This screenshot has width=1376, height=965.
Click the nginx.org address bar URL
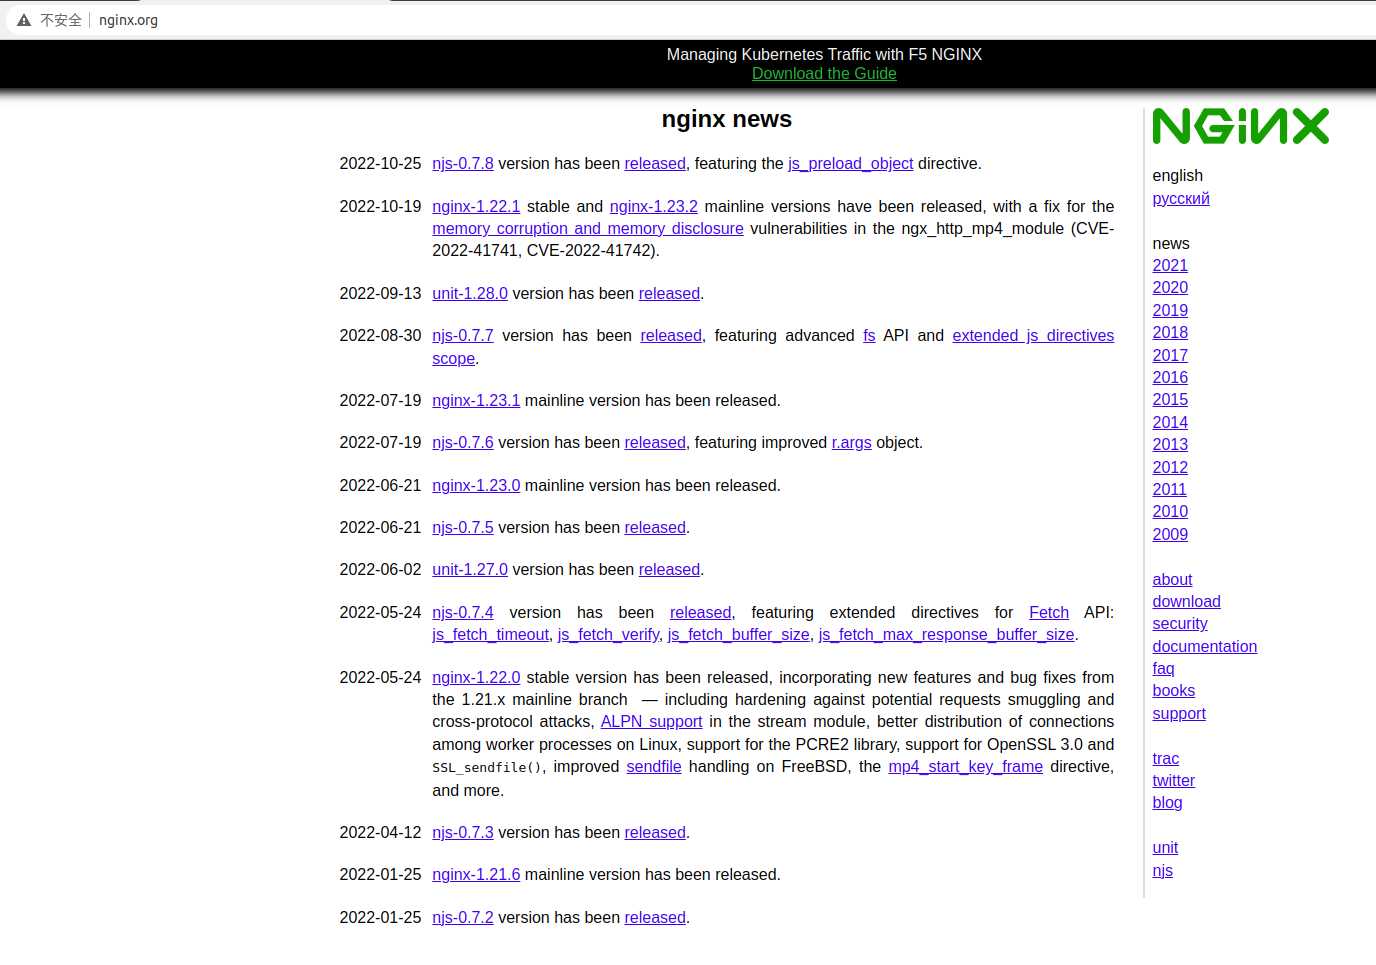click(128, 20)
